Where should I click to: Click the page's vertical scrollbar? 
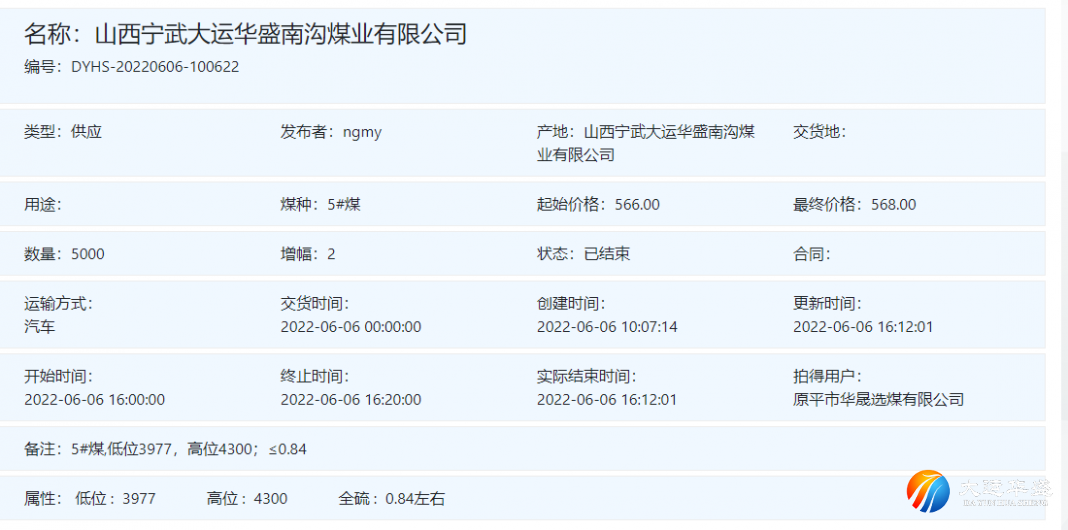[1063, 300]
